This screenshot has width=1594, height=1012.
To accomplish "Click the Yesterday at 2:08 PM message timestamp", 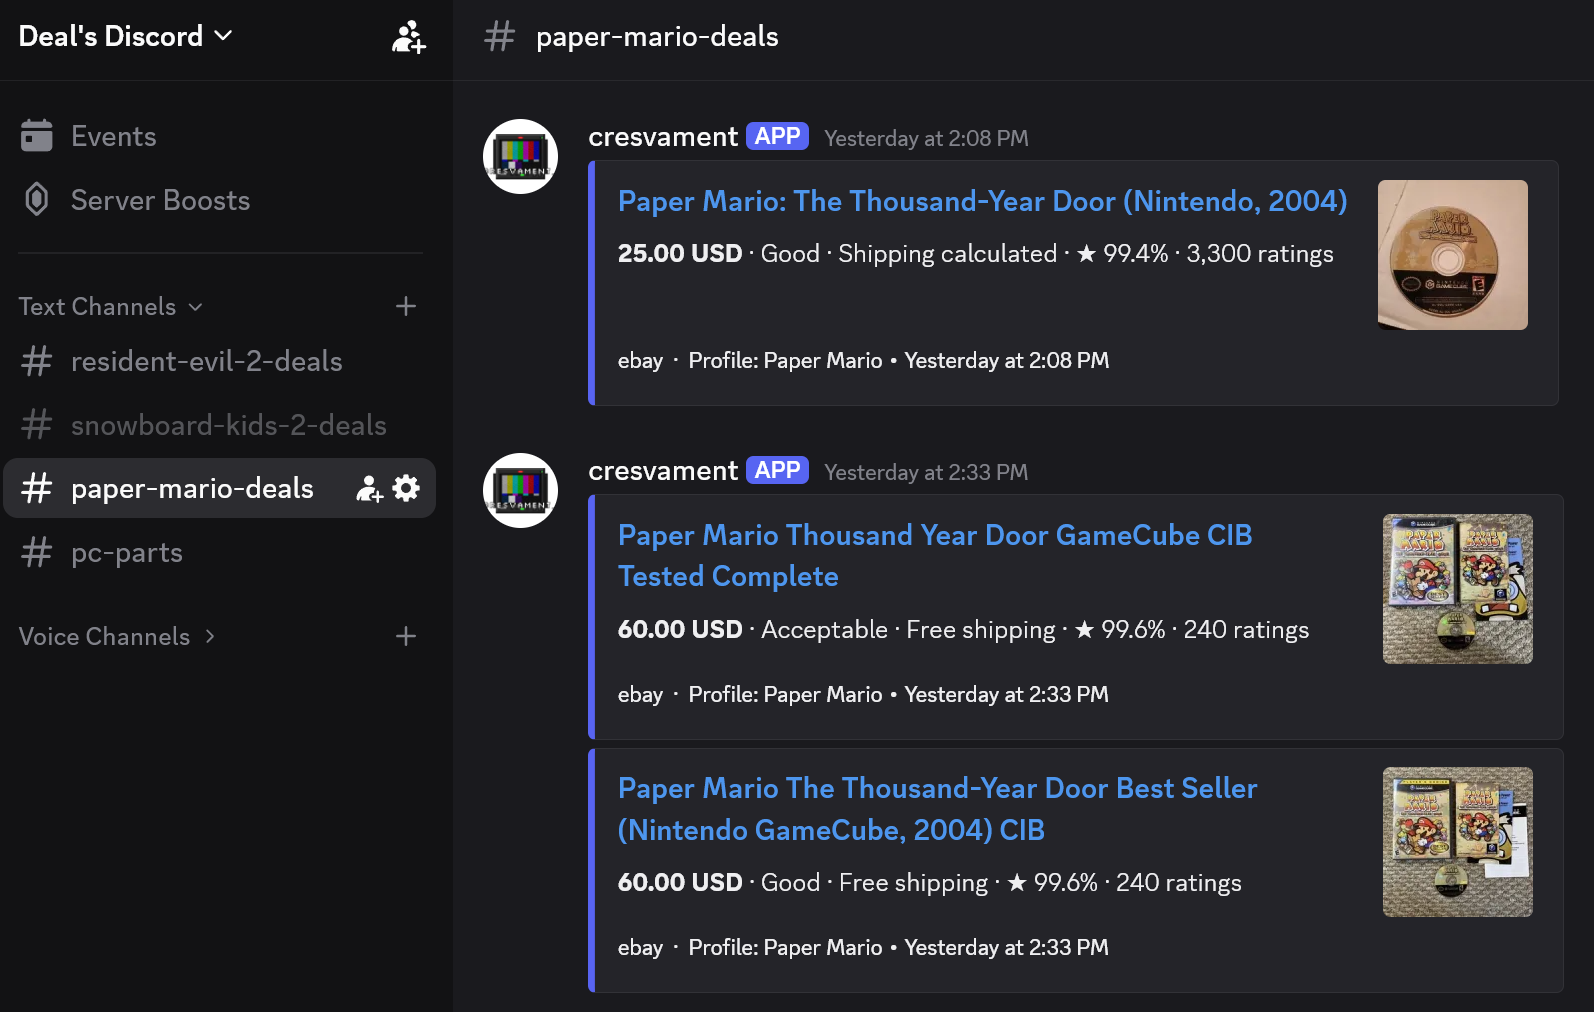I will [x=926, y=138].
